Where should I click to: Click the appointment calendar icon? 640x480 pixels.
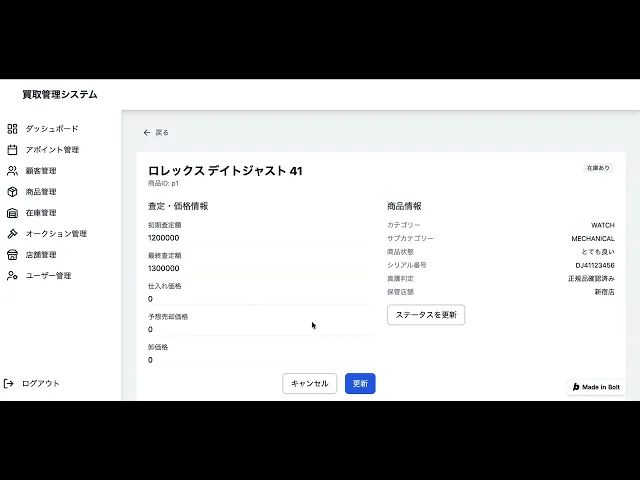[12, 150]
